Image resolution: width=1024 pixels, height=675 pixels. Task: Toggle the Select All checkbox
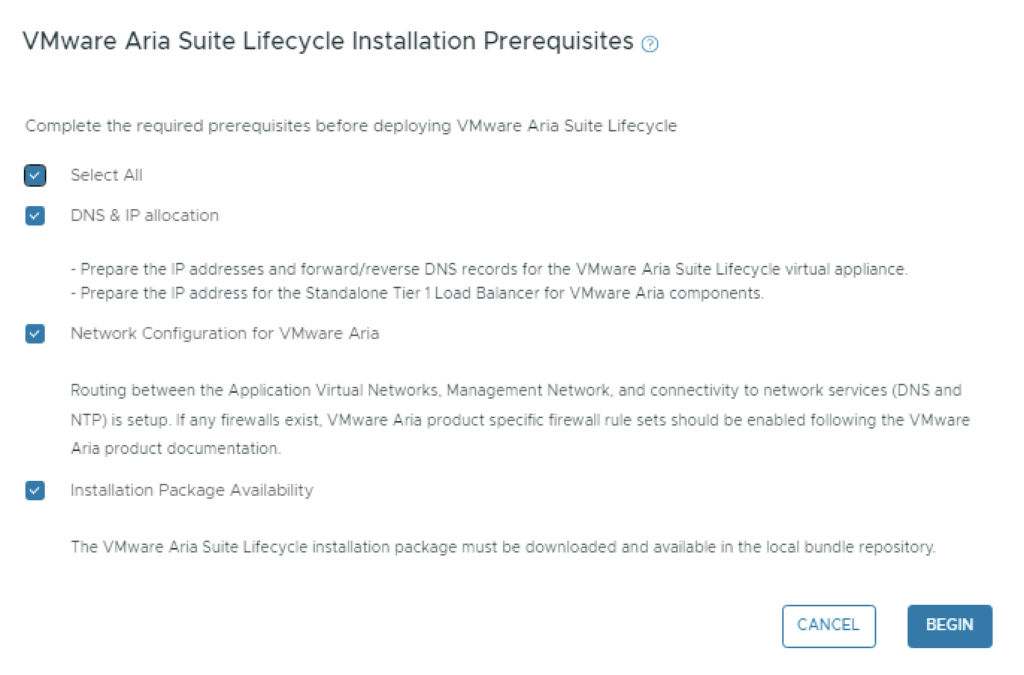pyautogui.click(x=36, y=176)
